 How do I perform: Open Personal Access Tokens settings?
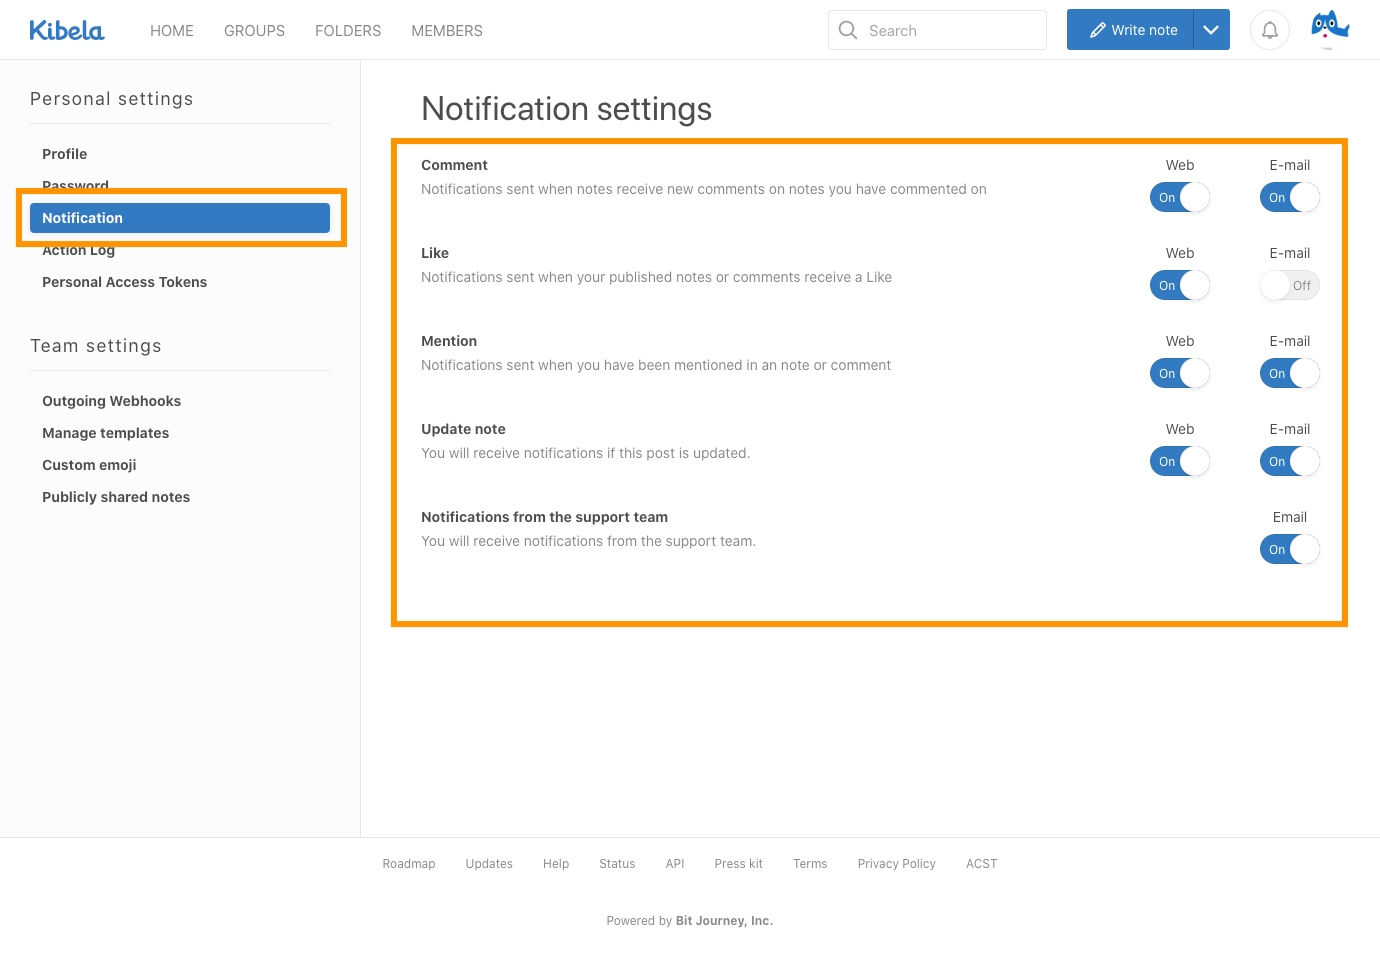click(x=125, y=282)
